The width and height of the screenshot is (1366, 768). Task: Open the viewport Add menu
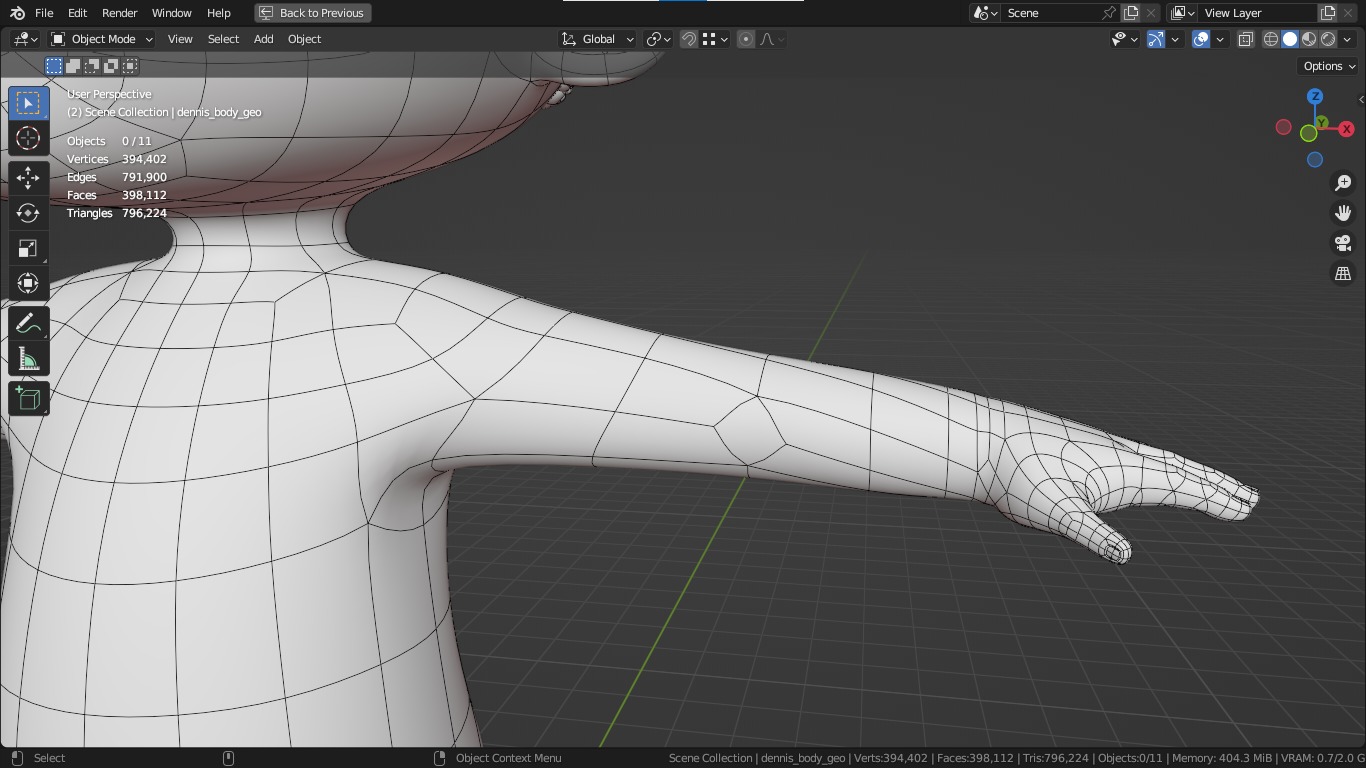pyautogui.click(x=263, y=39)
